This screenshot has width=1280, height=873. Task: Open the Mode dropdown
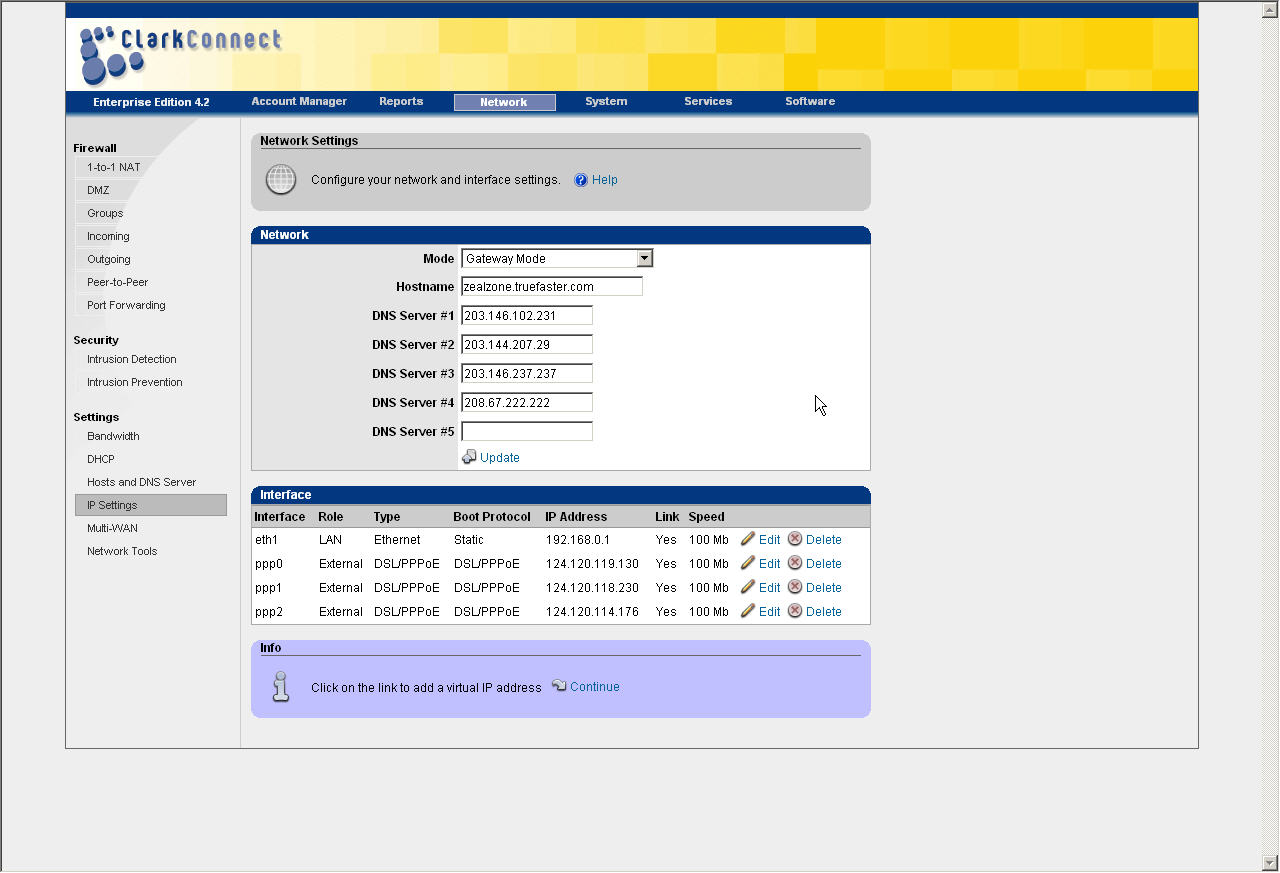coord(644,258)
